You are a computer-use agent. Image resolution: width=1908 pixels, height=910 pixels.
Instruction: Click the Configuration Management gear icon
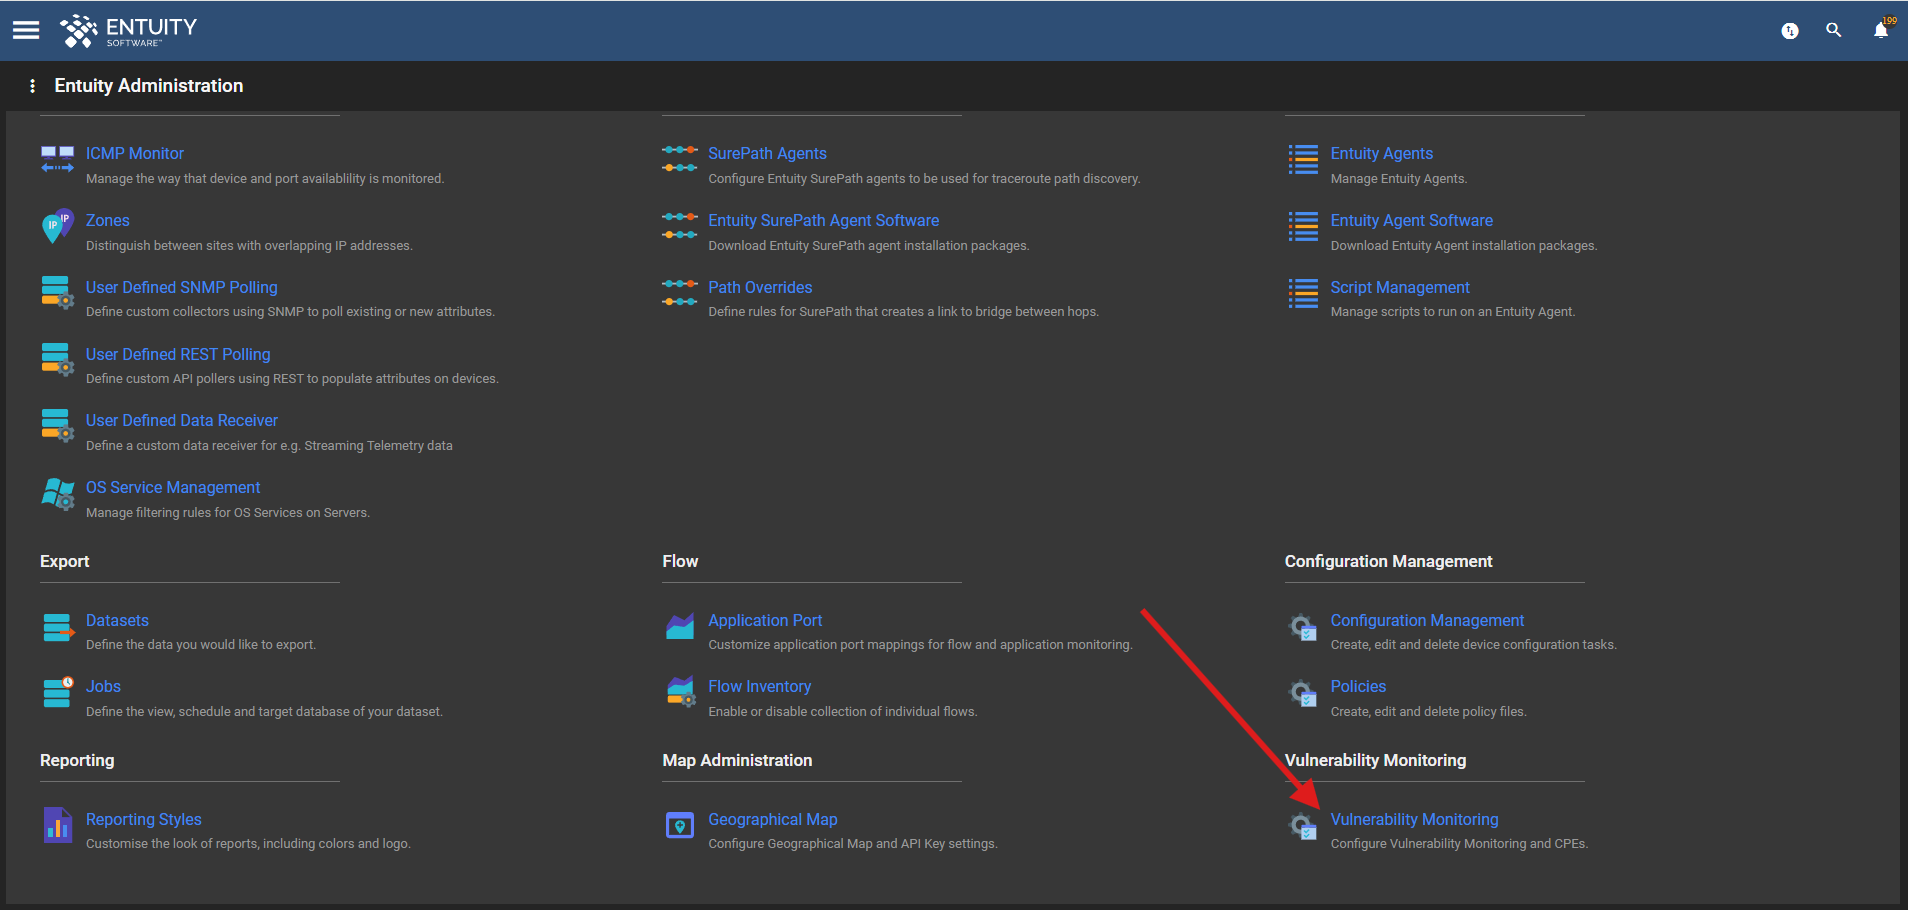pyautogui.click(x=1303, y=627)
